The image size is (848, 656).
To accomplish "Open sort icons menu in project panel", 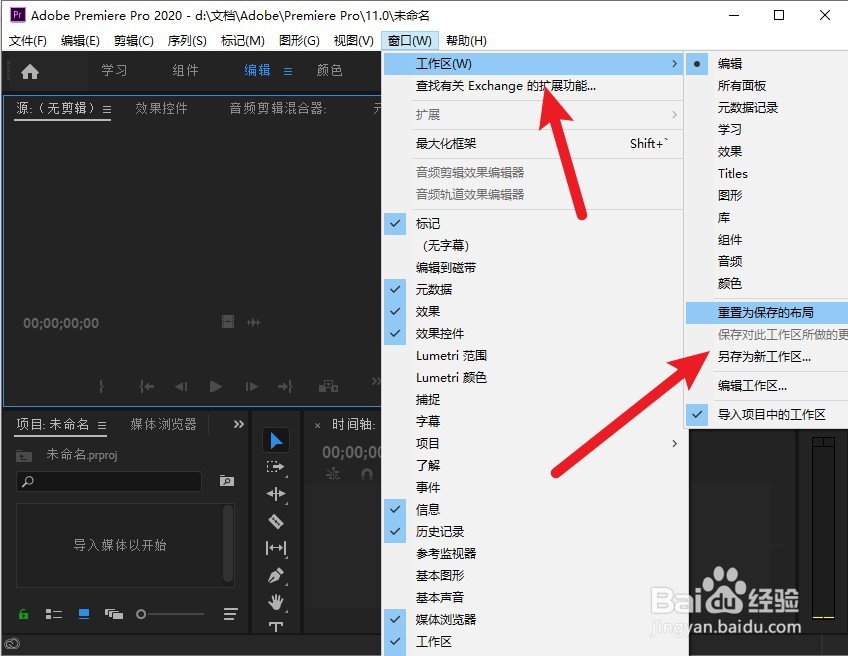I will [230, 614].
